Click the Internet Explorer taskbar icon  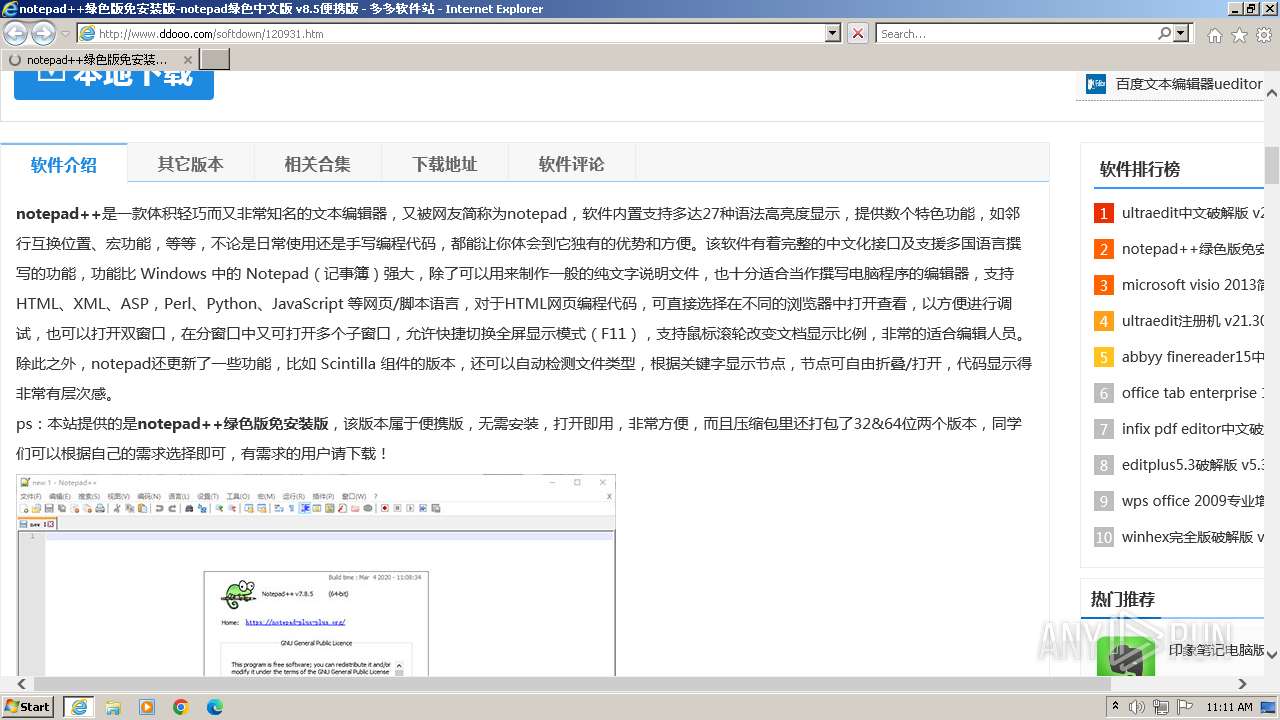78,707
